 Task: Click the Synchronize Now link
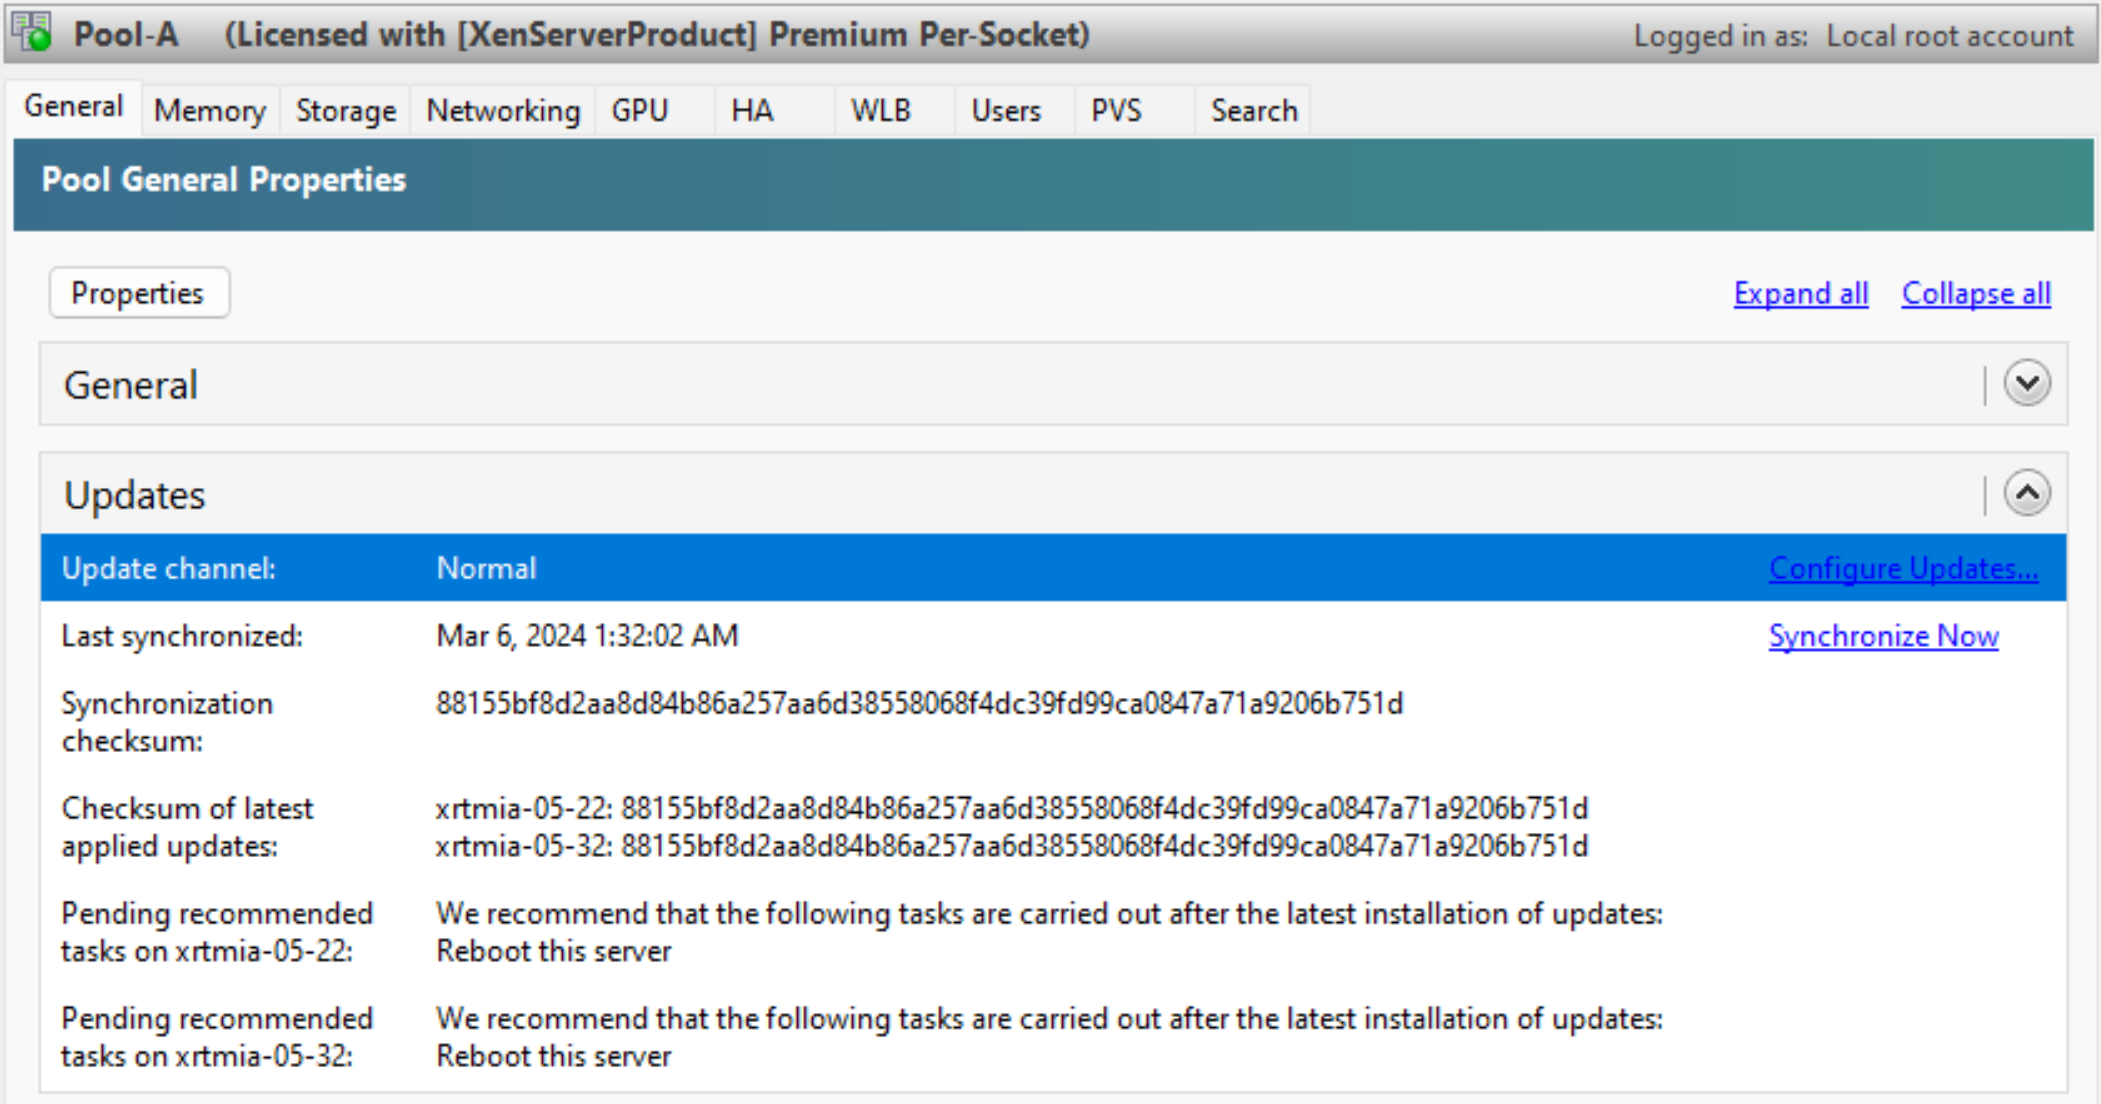coord(1884,636)
